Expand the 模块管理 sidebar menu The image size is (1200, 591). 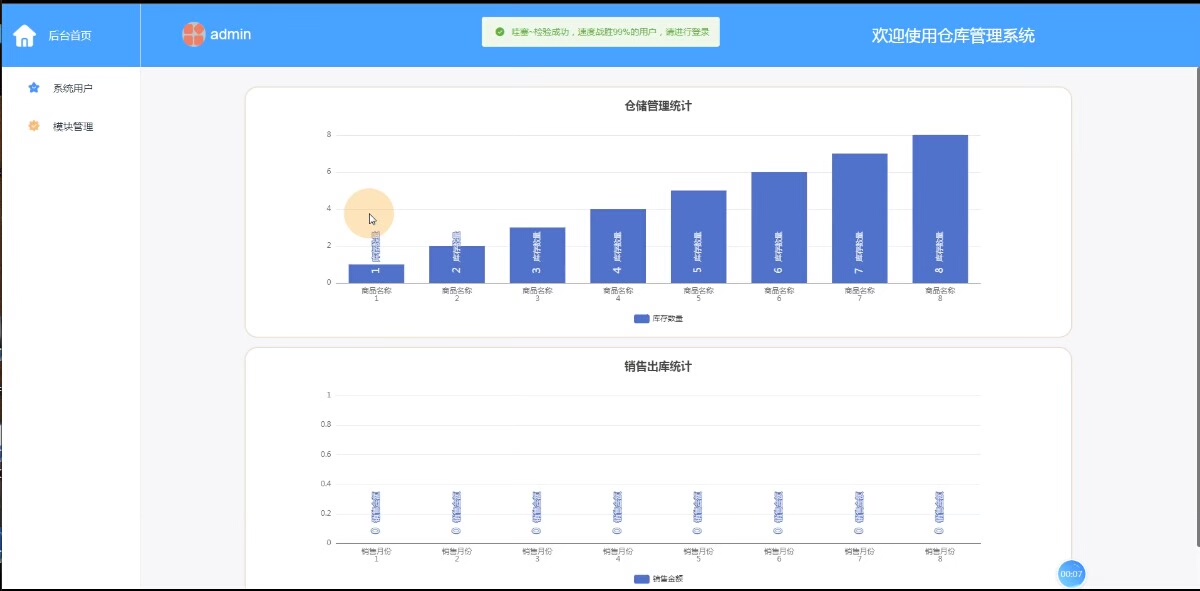pyautogui.click(x=72, y=126)
